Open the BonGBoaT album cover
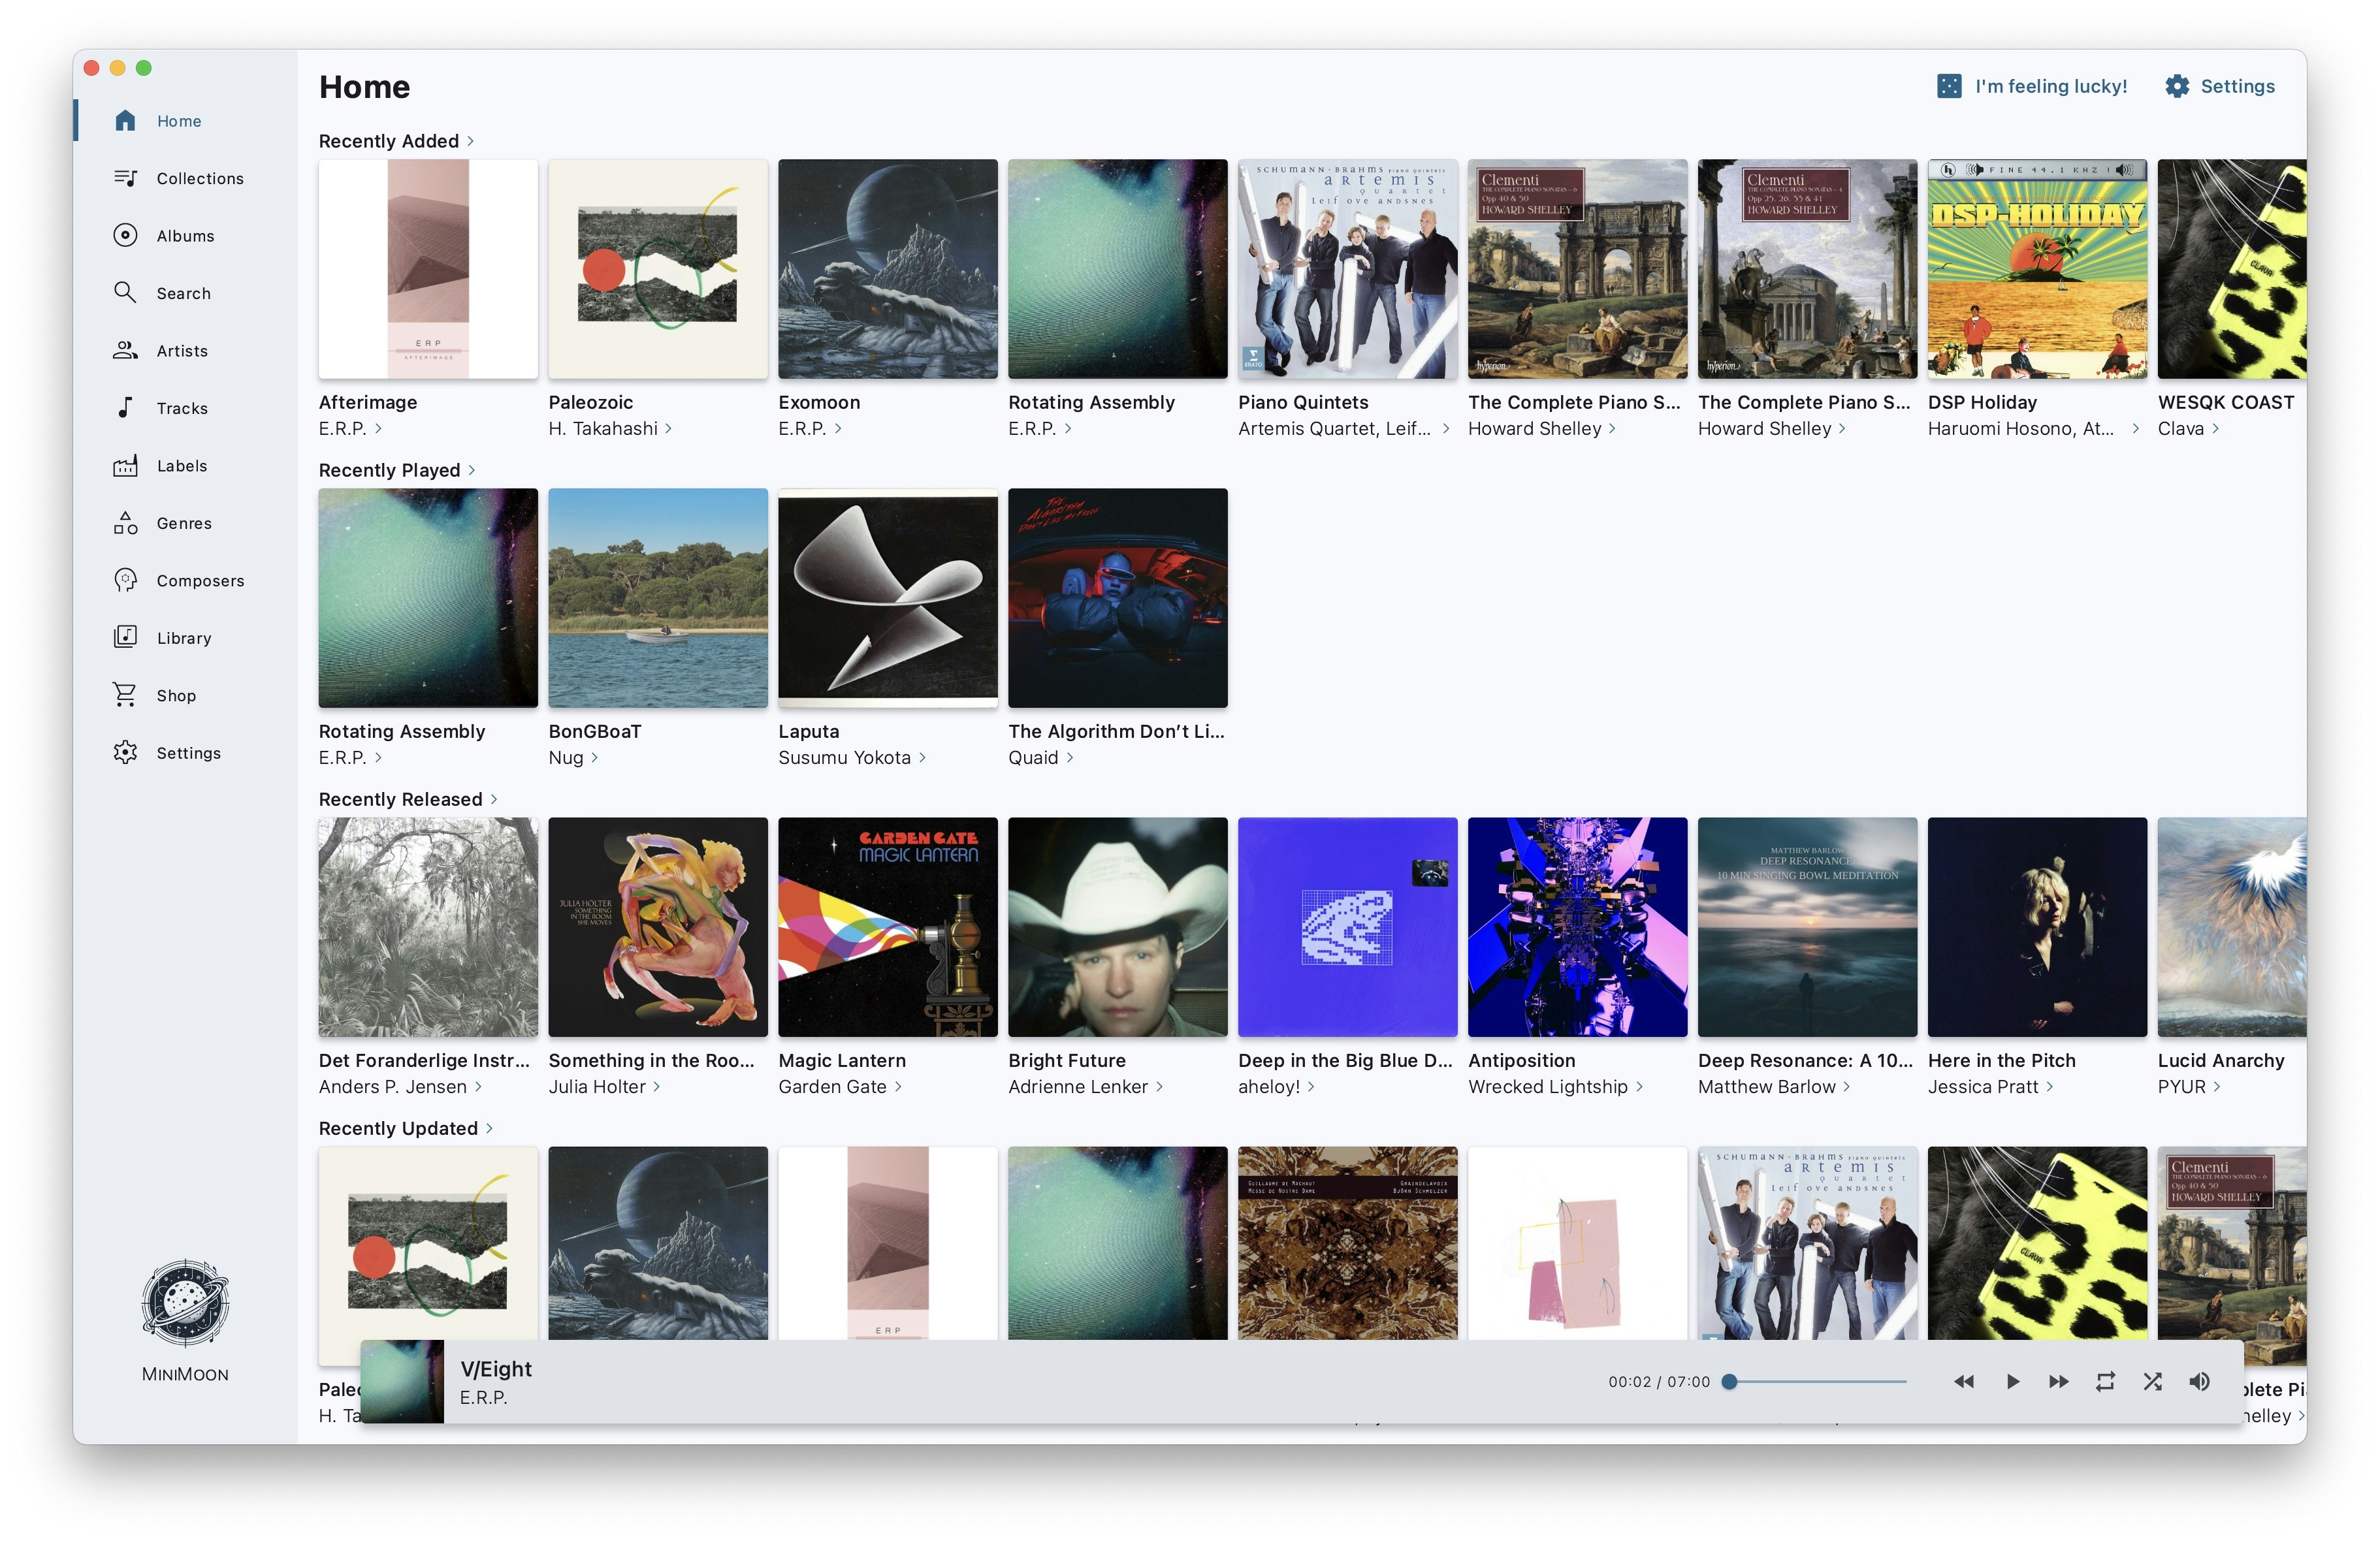 658,598
